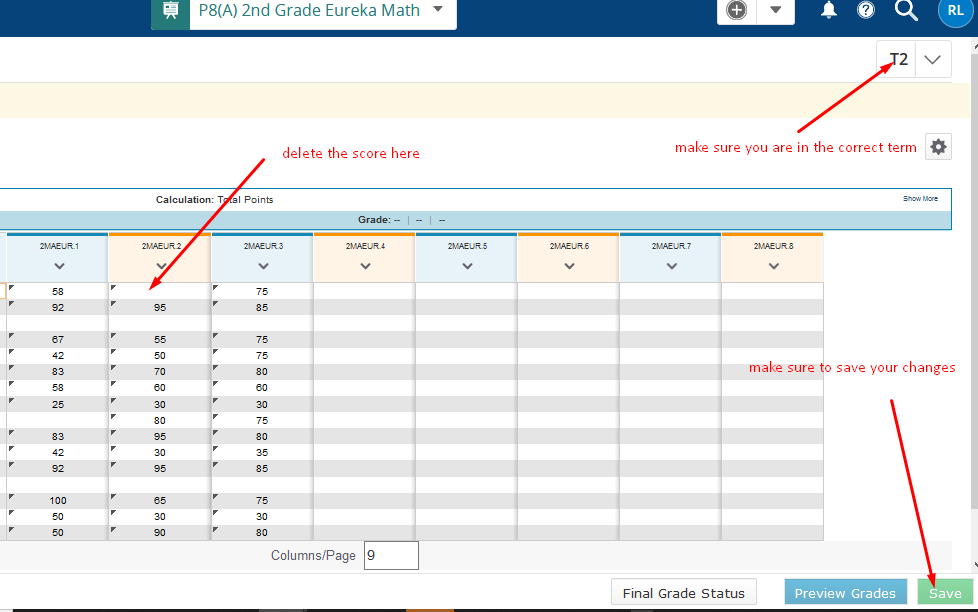978x612 pixels.
Task: Select the score 90 in 2MAEUR.2 column
Action: click(x=160, y=533)
